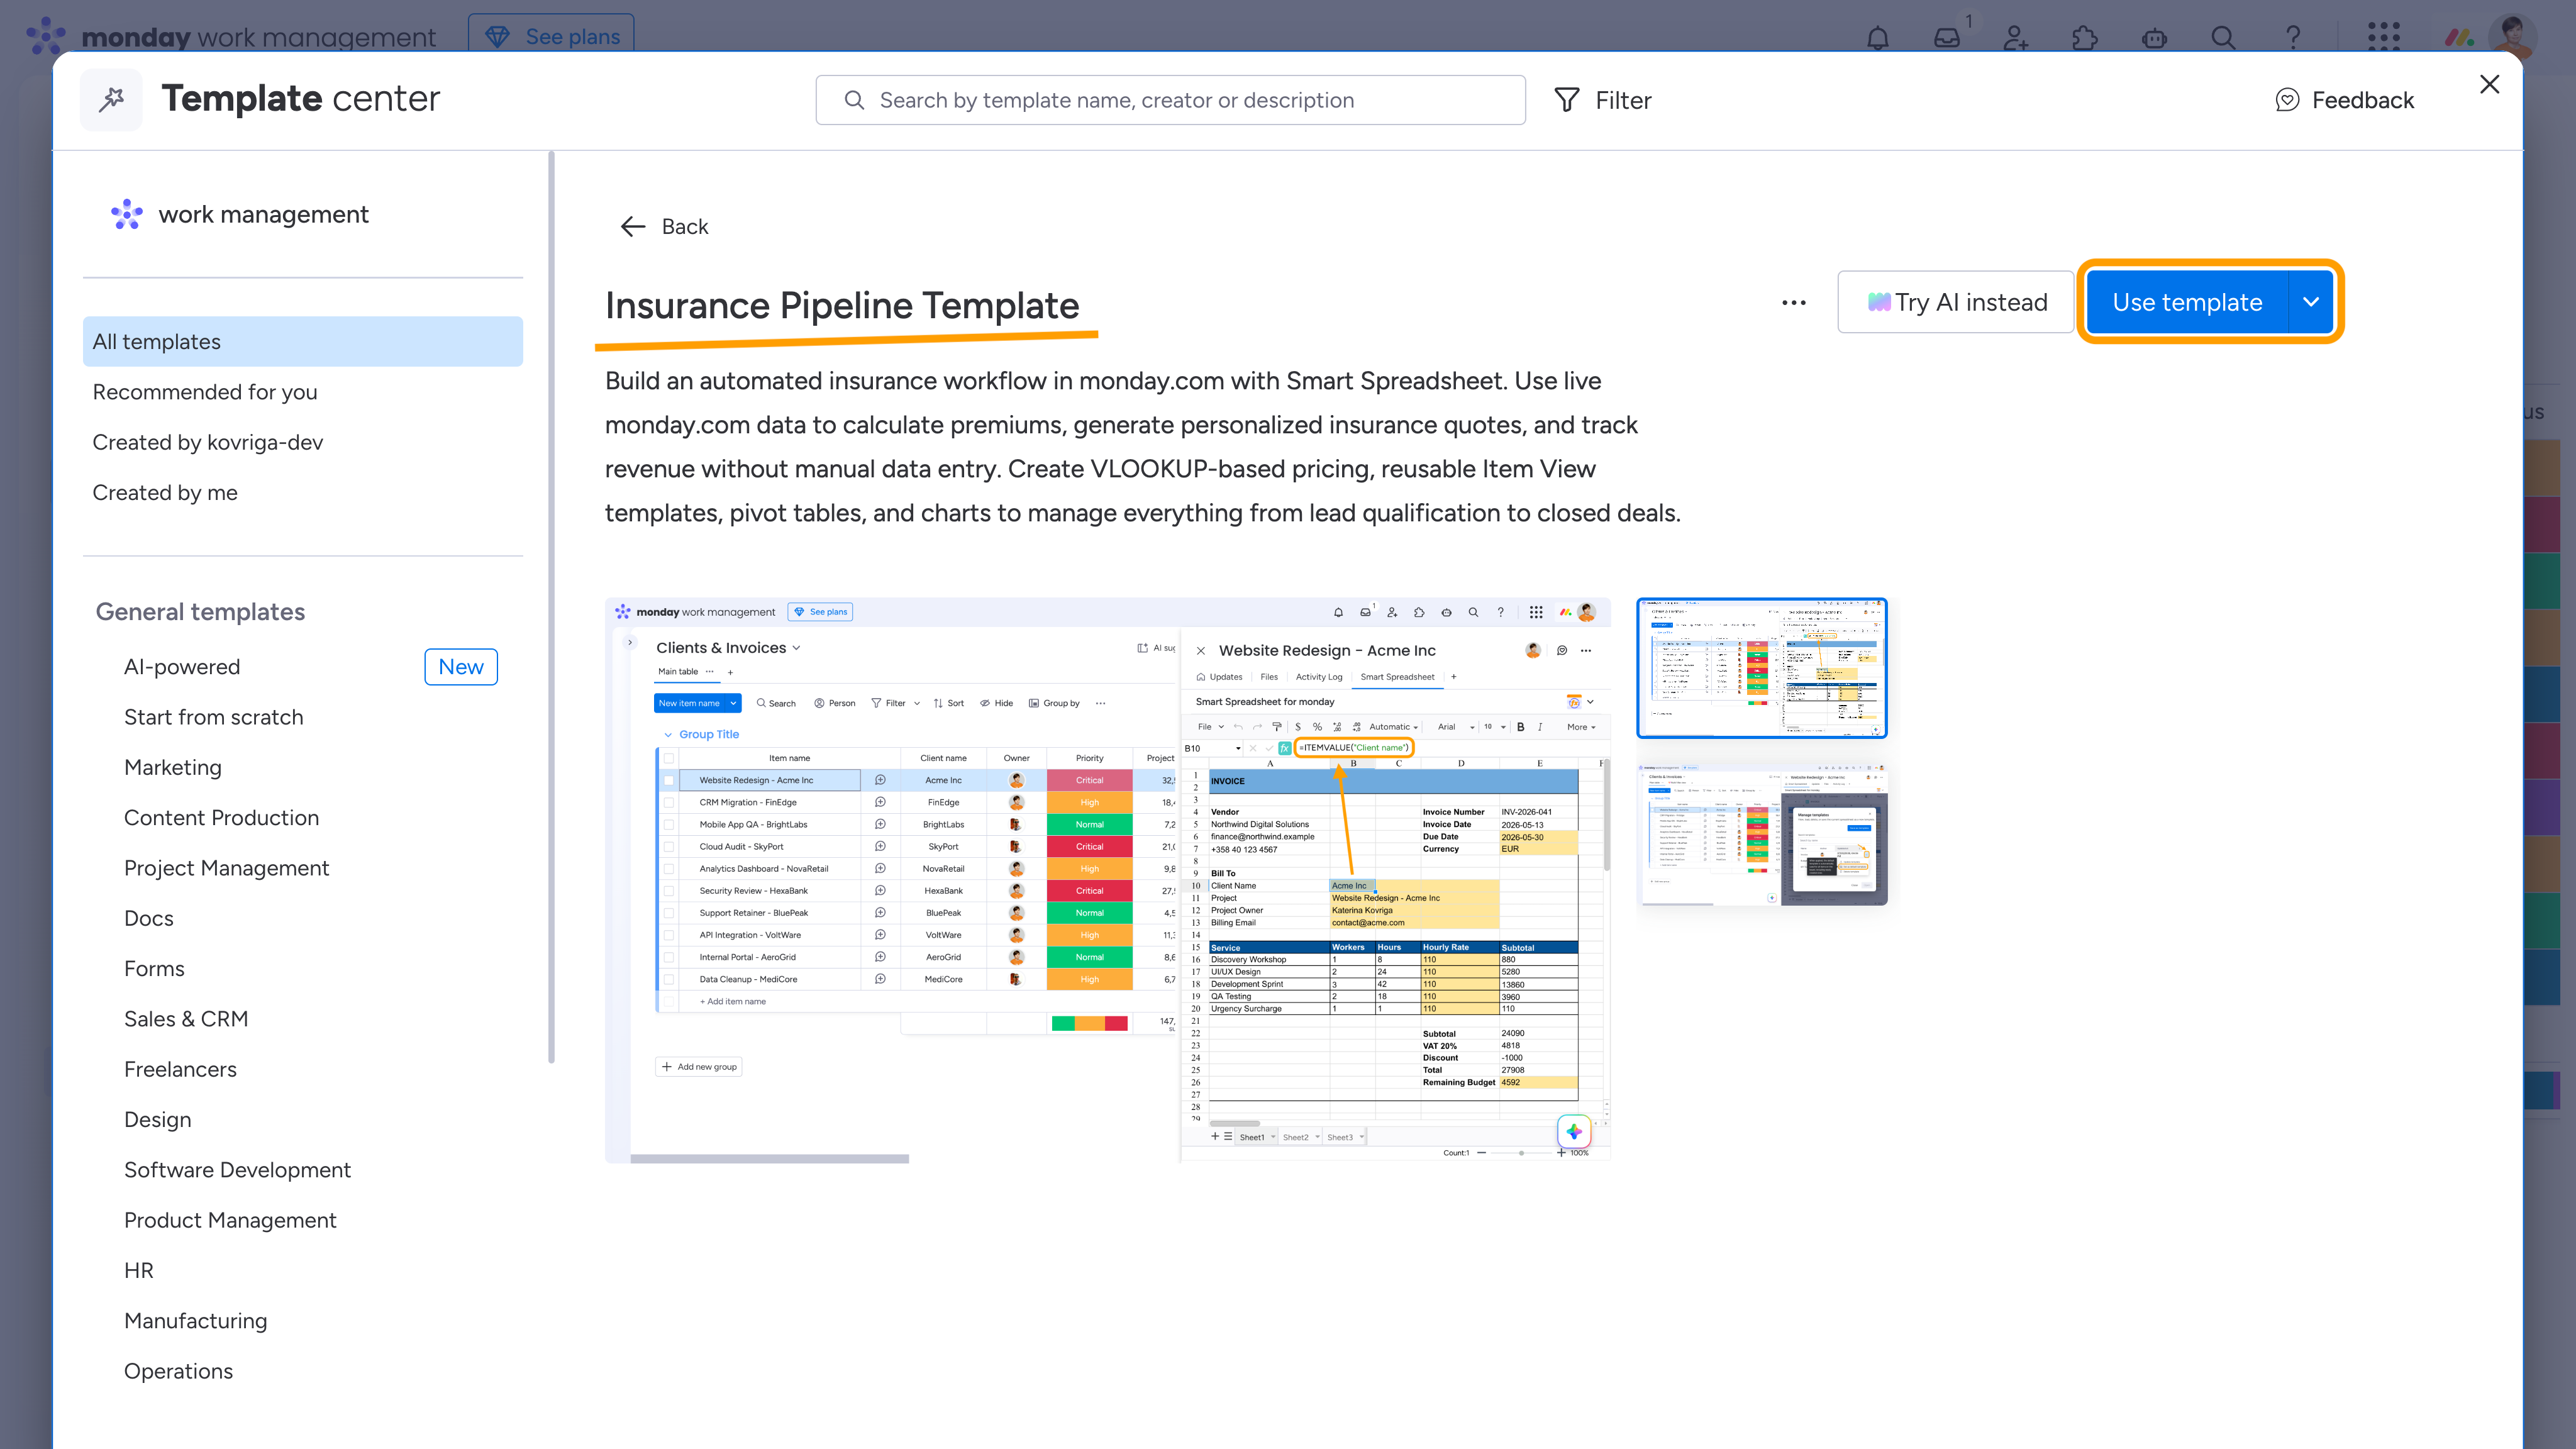Viewport: 2576px width, 1449px height.
Task: Click the Insurance Pipeline Template title
Action: click(842, 305)
